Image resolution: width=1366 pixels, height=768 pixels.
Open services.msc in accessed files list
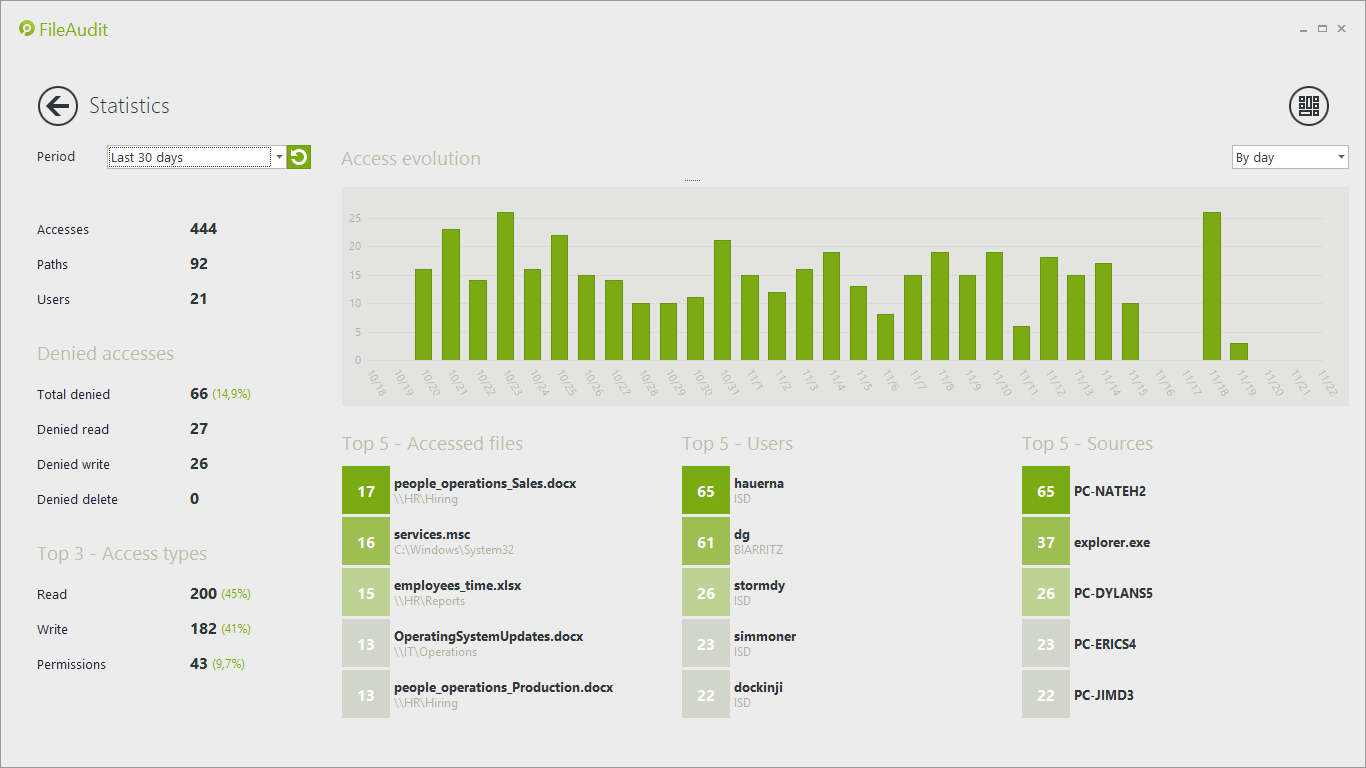tap(432, 535)
